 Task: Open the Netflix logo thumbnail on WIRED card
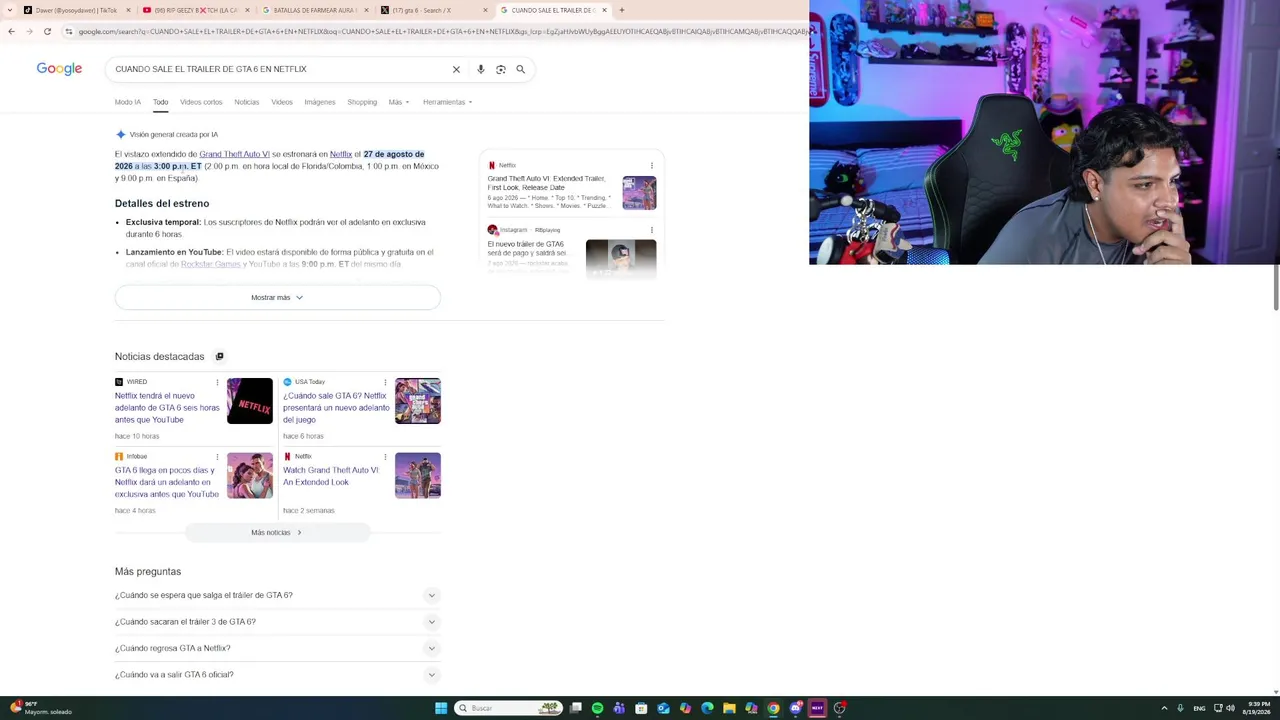pyautogui.click(x=250, y=401)
